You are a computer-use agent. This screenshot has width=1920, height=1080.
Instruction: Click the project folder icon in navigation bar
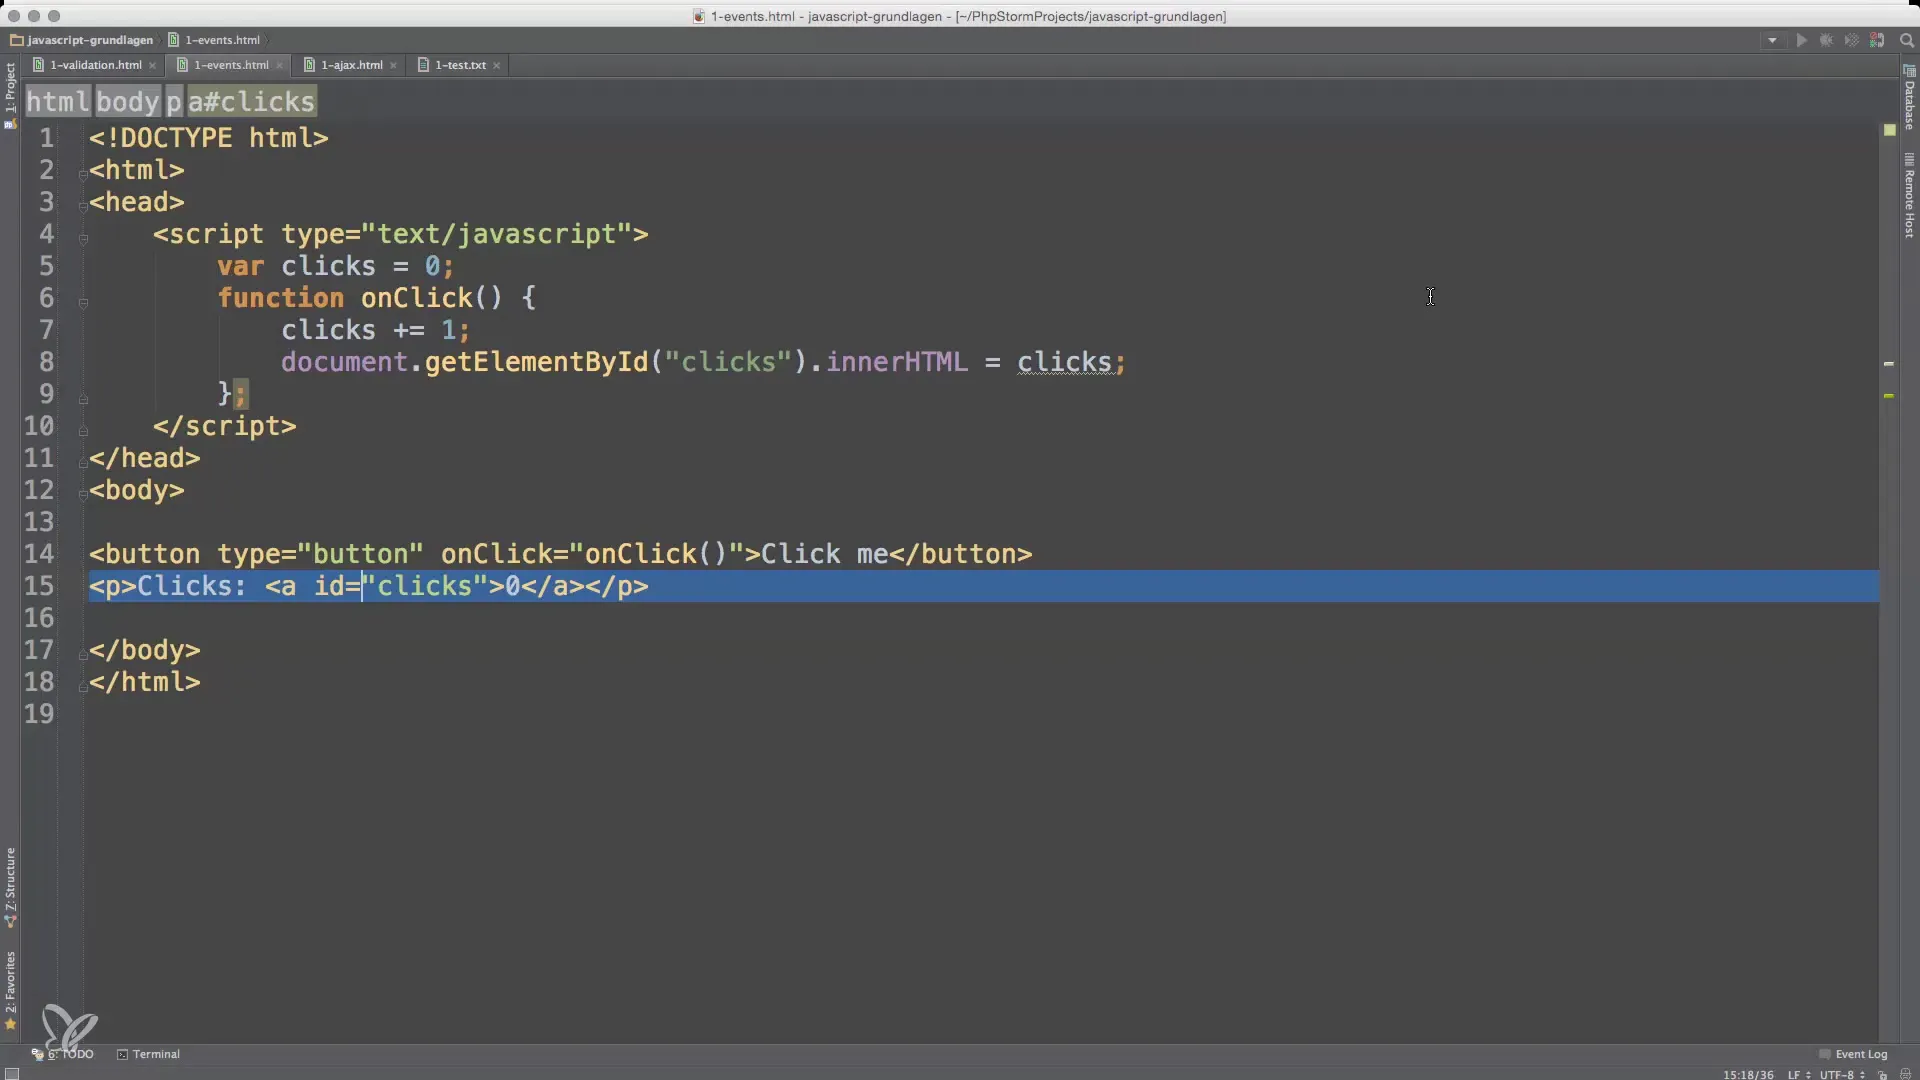(x=17, y=41)
